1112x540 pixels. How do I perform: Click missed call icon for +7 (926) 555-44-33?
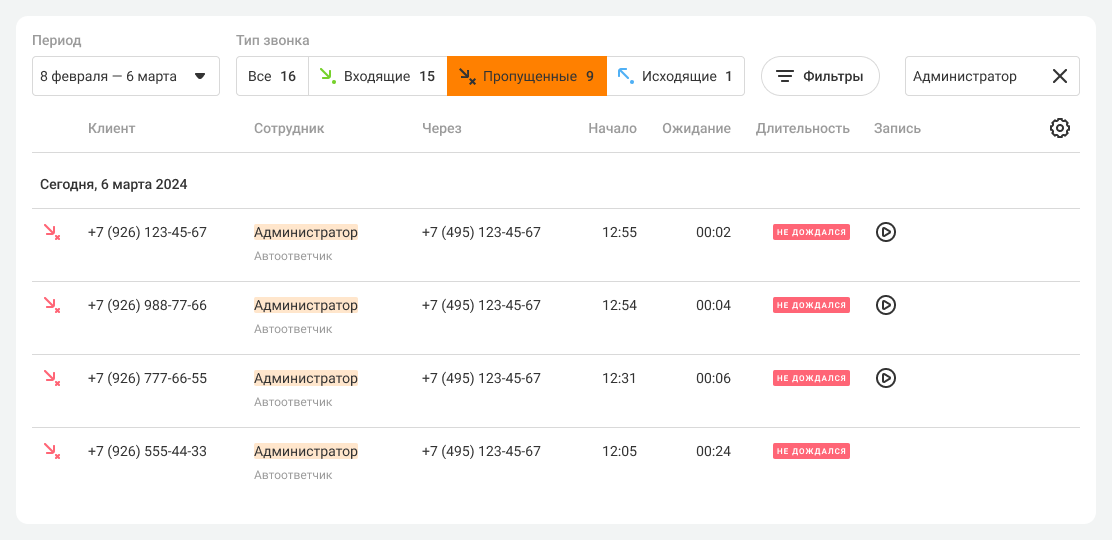[x=51, y=451]
